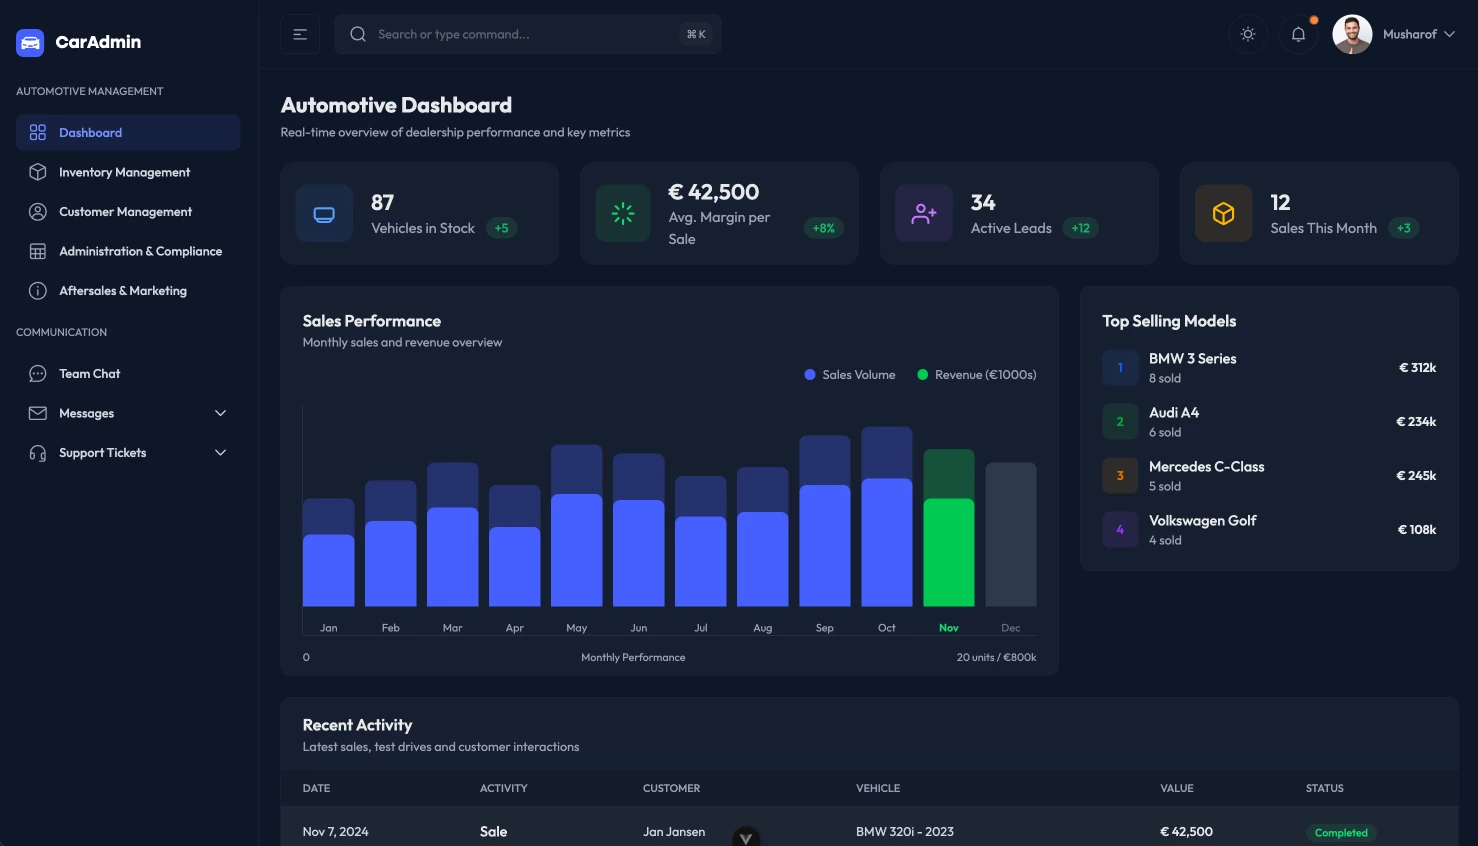Click the Active Leads user-plus icon
The height and width of the screenshot is (846, 1478).
coord(924,214)
